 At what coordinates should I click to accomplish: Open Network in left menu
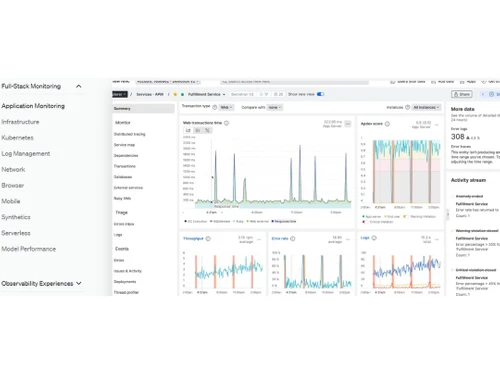pyautogui.click(x=13, y=170)
